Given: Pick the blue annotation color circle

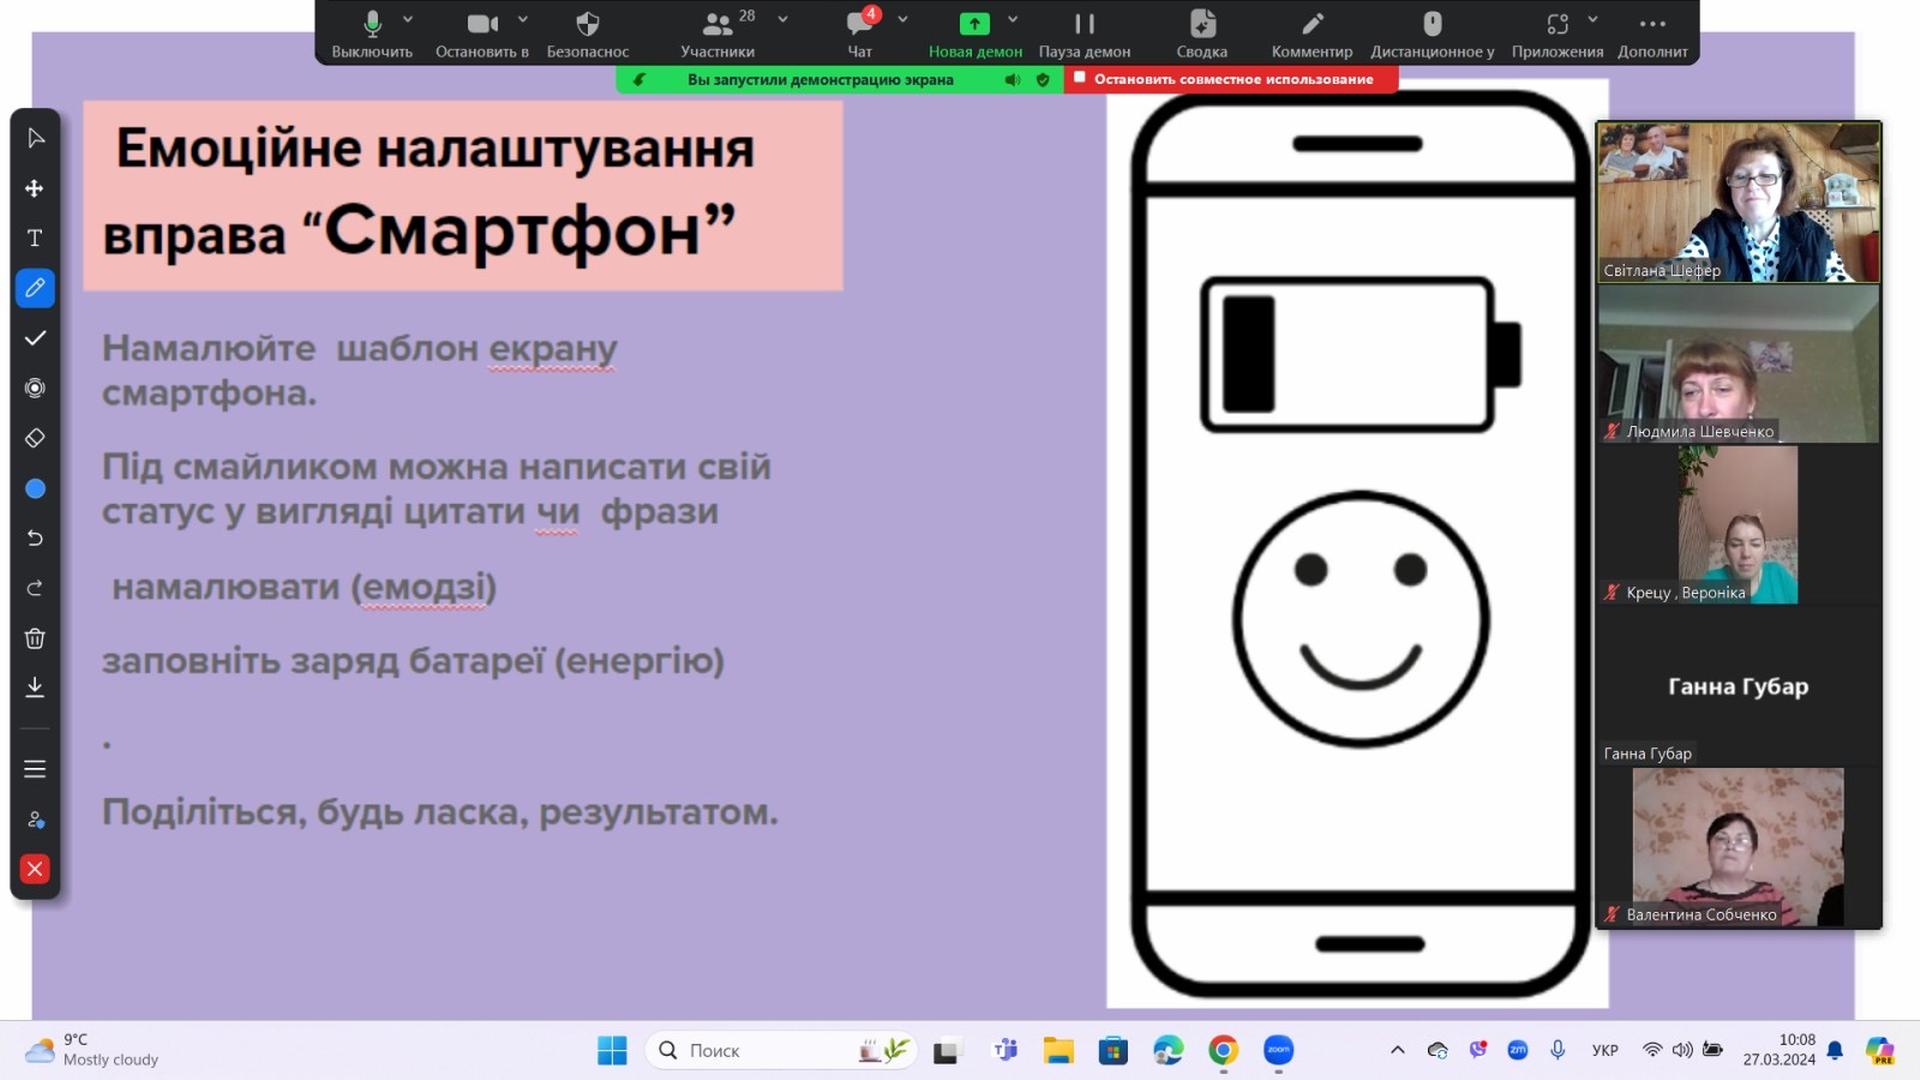Looking at the screenshot, I should point(35,488).
